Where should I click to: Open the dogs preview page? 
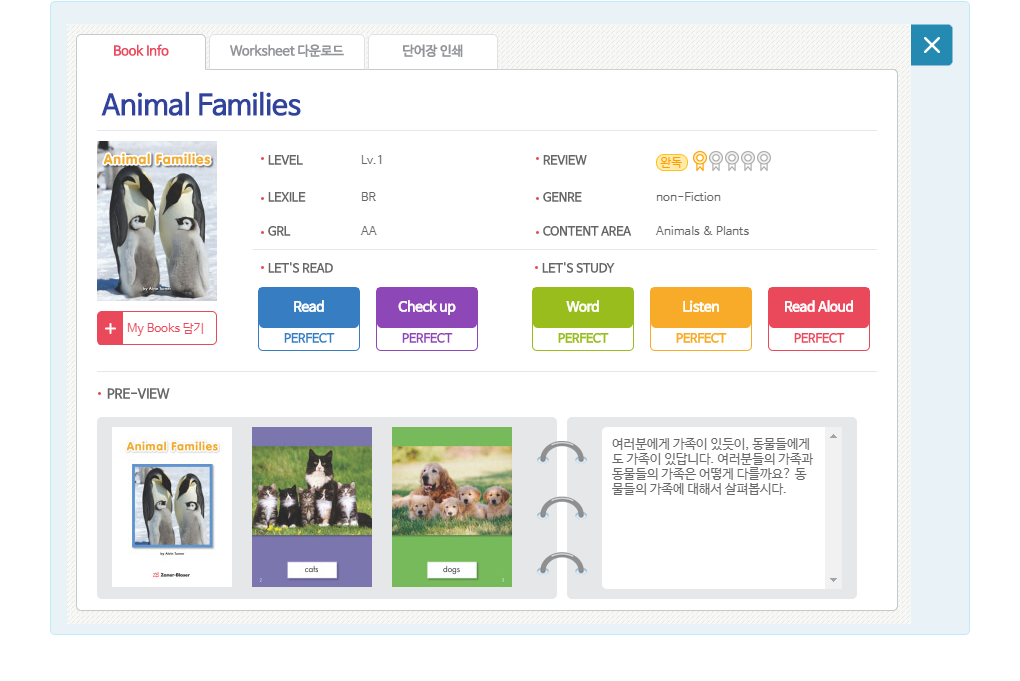click(x=452, y=507)
